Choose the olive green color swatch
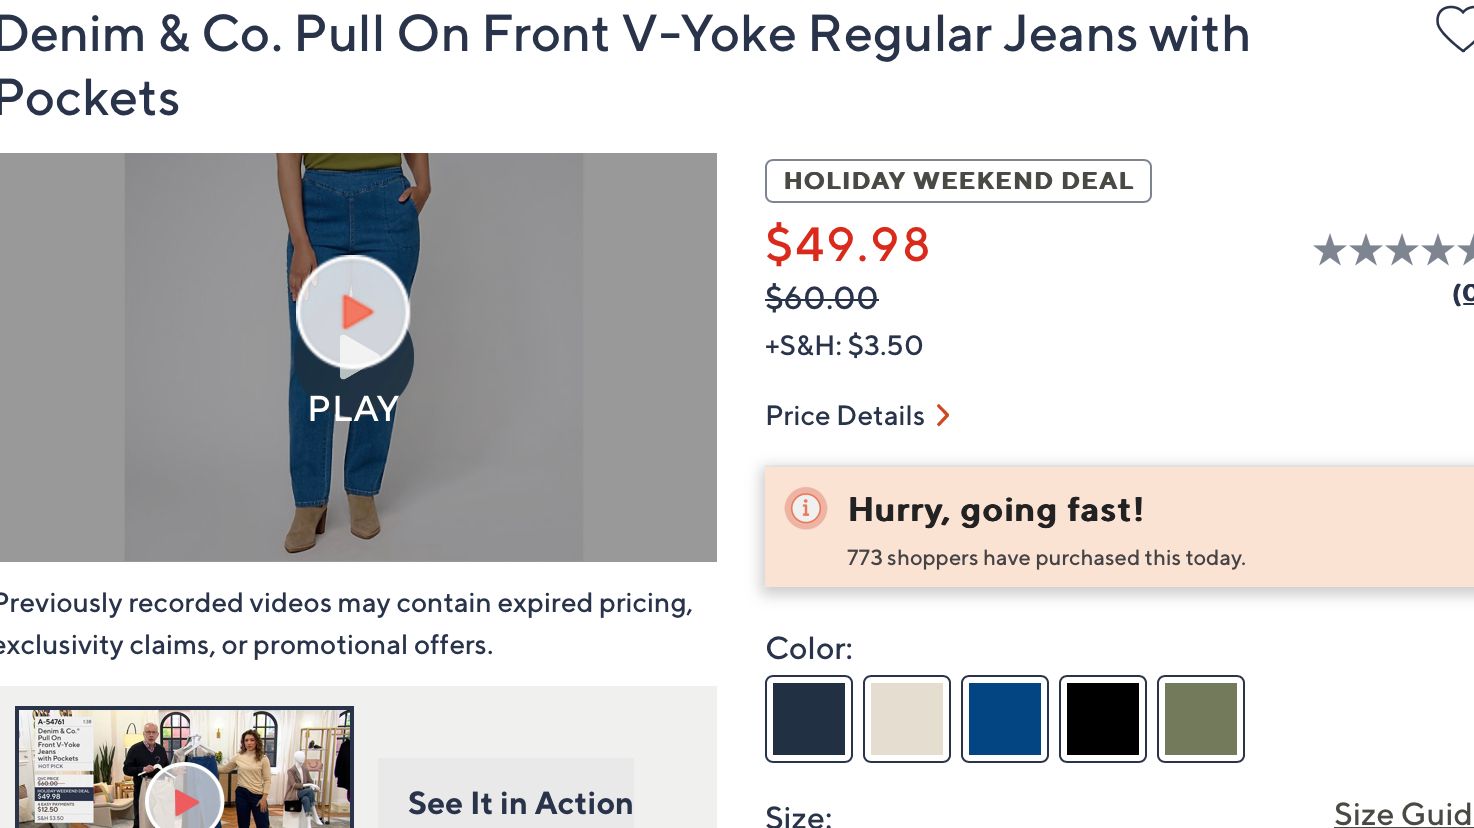 1201,718
